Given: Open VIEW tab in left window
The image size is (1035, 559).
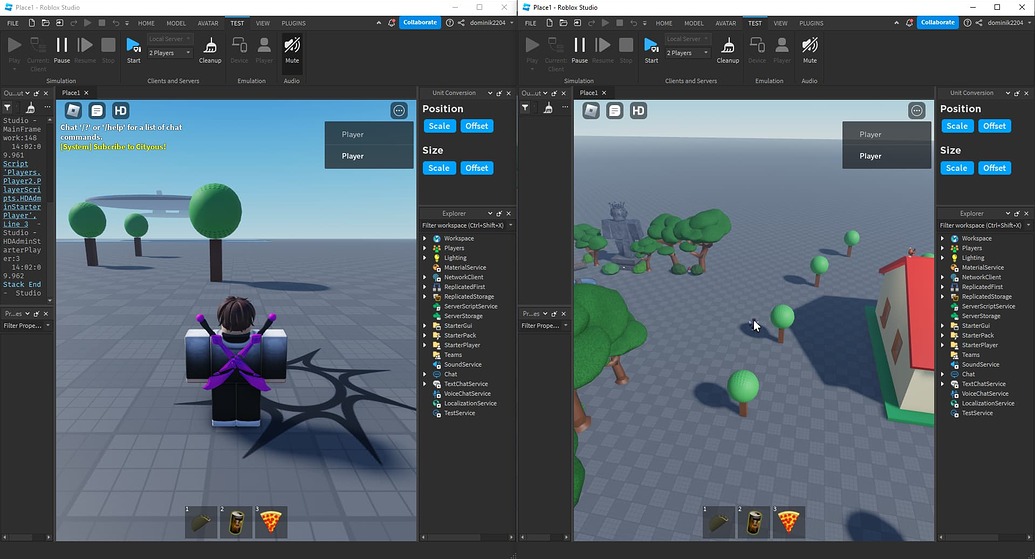Looking at the screenshot, I should click(x=263, y=23).
